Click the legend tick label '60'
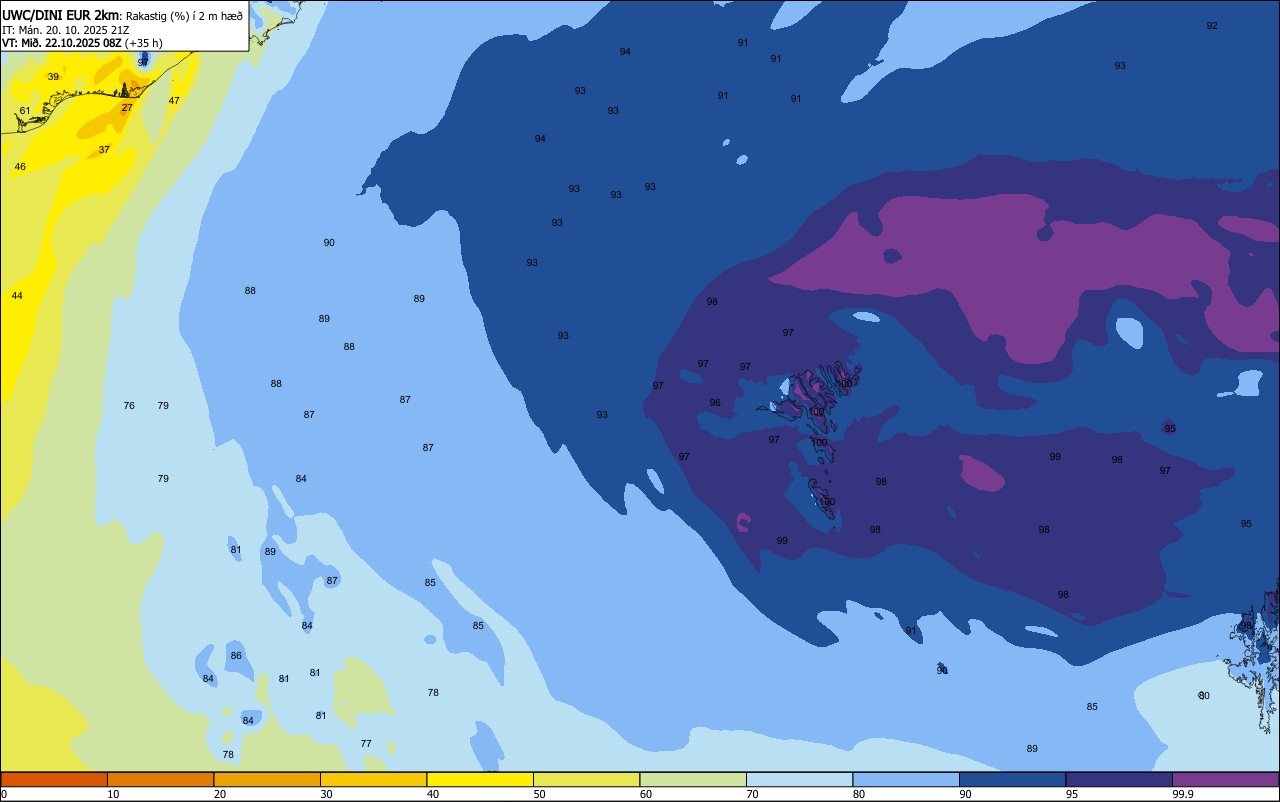Screen dimensions: 1280x802 pos(646,794)
